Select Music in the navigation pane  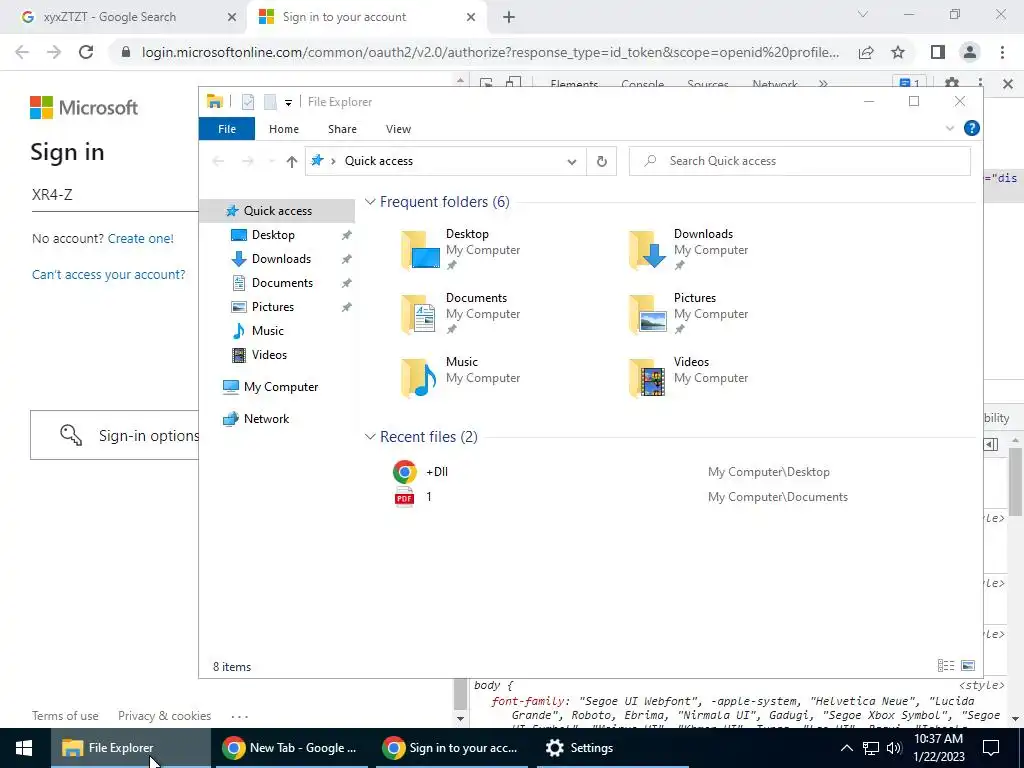point(268,330)
